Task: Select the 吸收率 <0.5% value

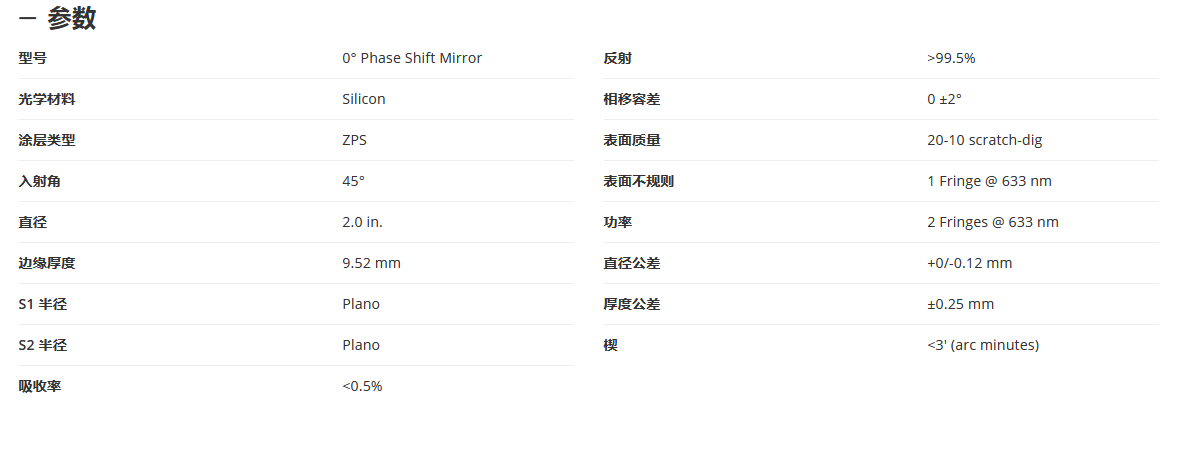Action: [x=362, y=386]
